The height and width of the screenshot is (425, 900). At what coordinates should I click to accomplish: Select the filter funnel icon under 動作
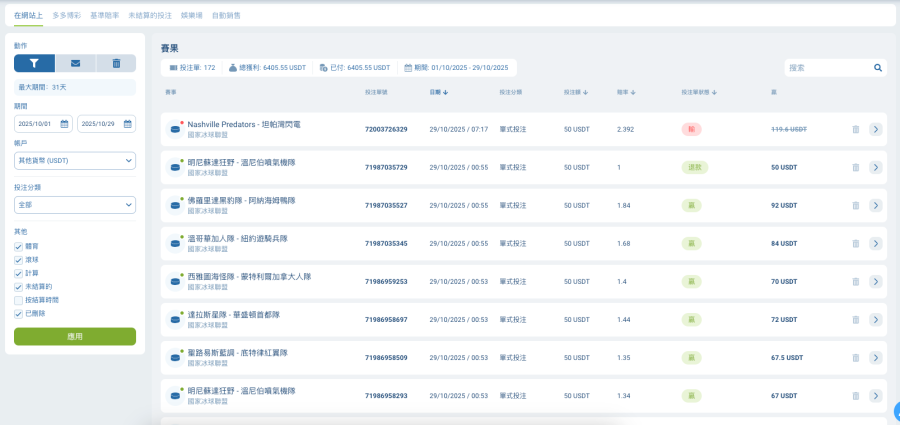34,63
